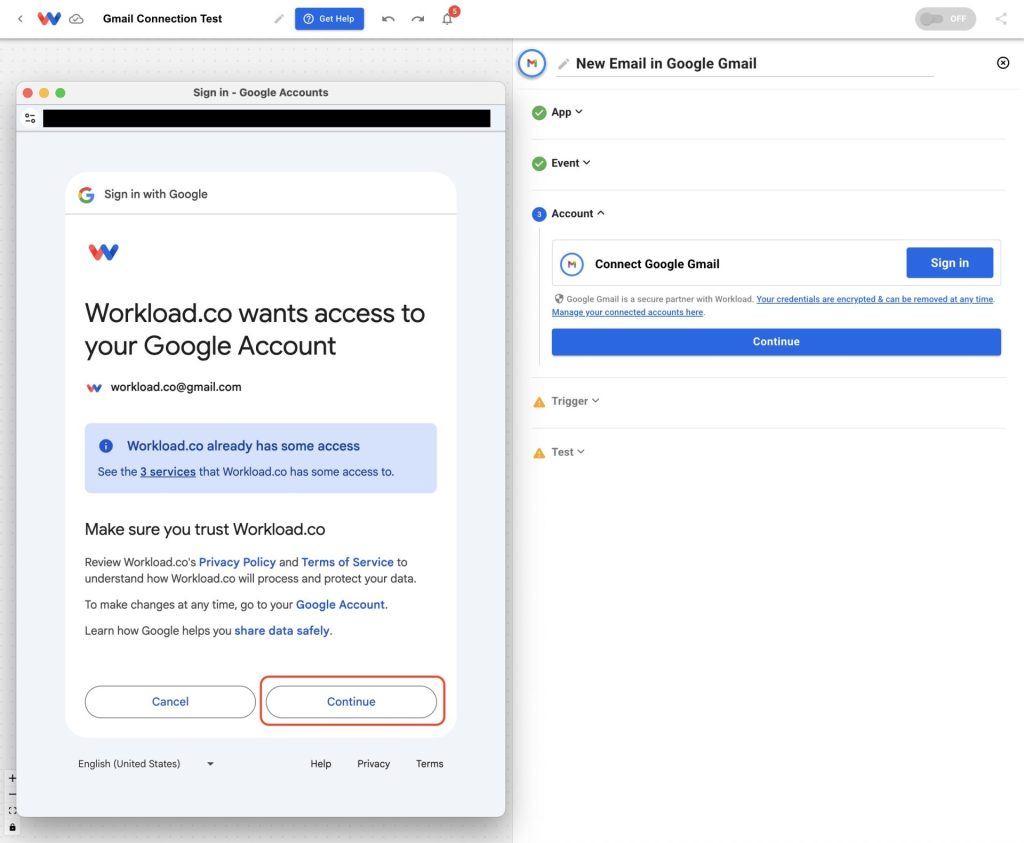The width and height of the screenshot is (1024, 843).
Task: Click the warning icon beside Test
Action: click(x=539, y=453)
